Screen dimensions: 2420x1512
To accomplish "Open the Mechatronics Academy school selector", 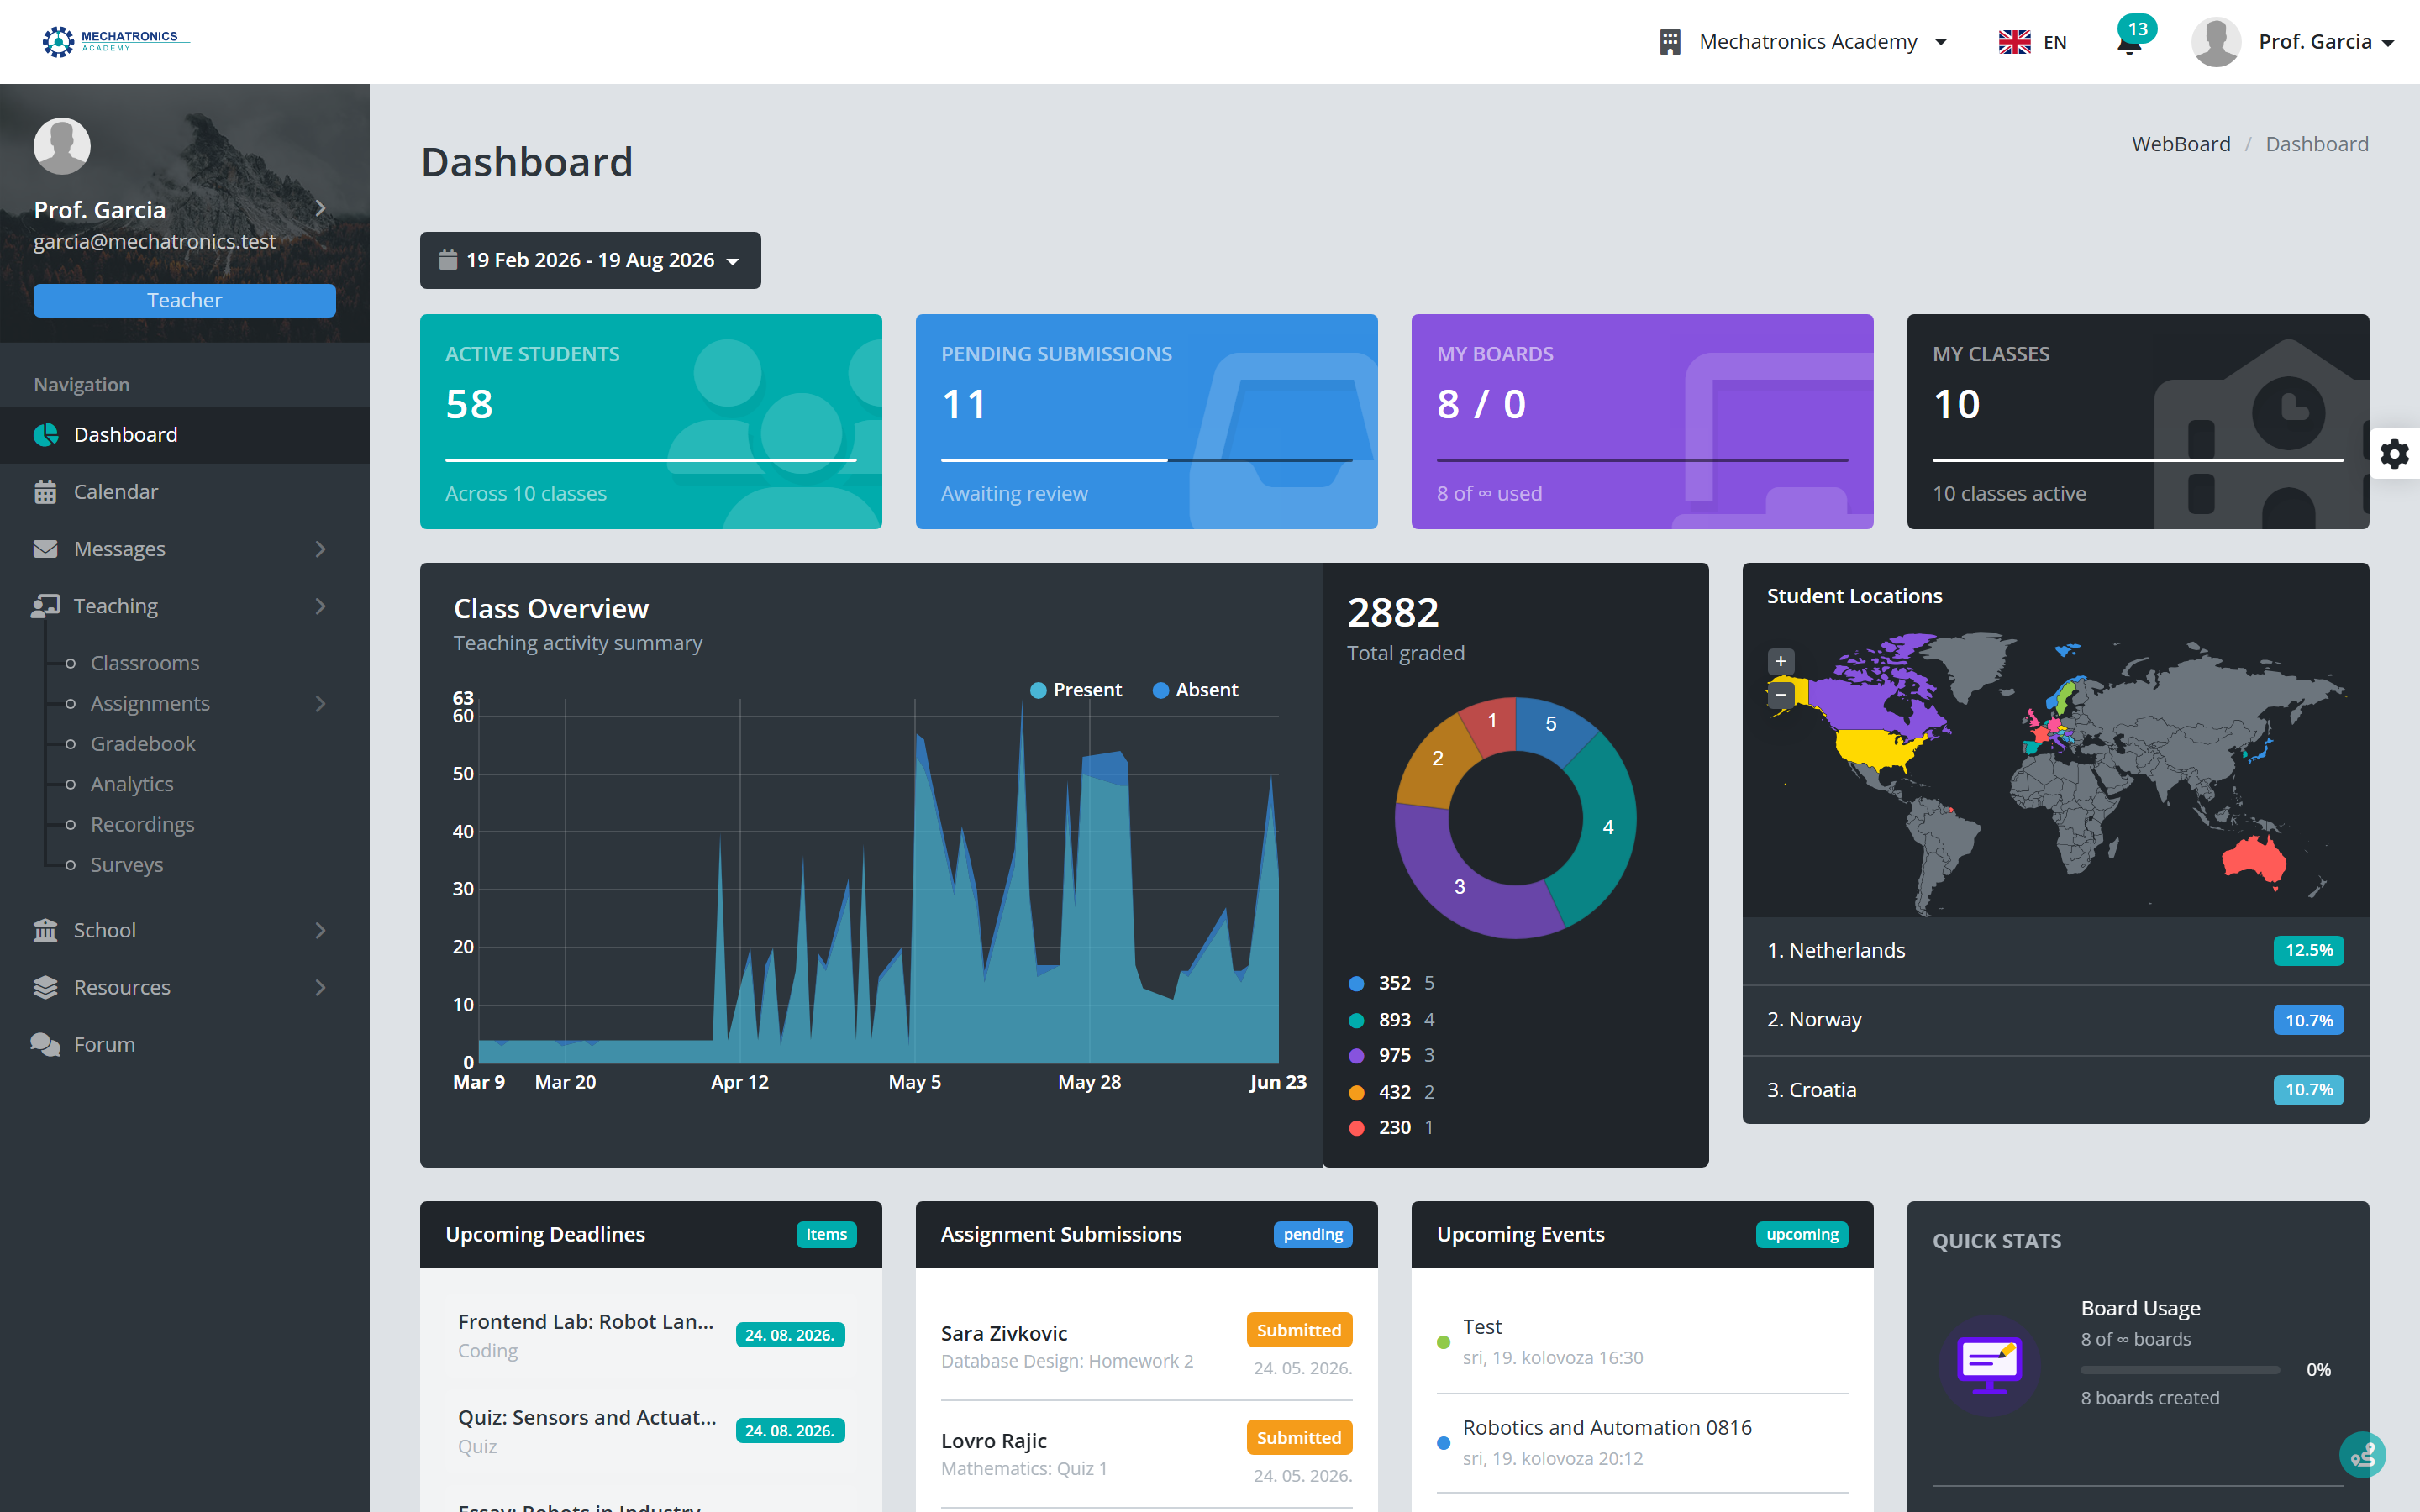I will [1803, 42].
